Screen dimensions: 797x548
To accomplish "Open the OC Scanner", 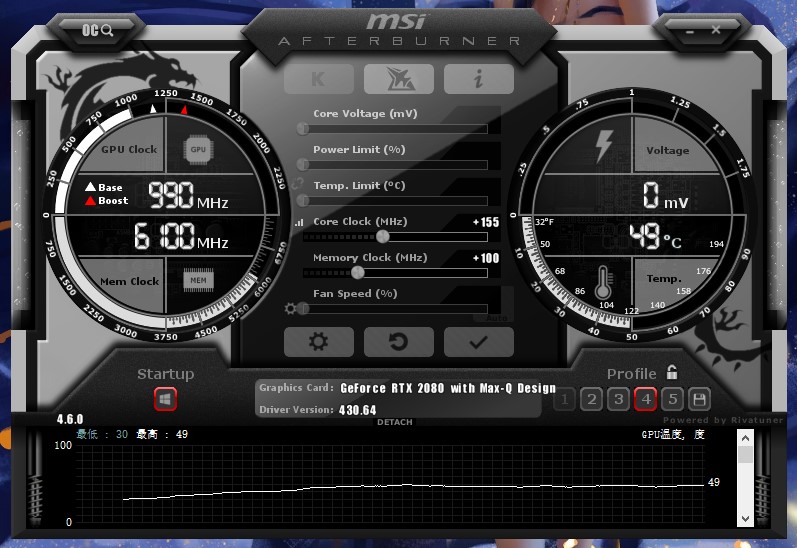I will [98, 31].
